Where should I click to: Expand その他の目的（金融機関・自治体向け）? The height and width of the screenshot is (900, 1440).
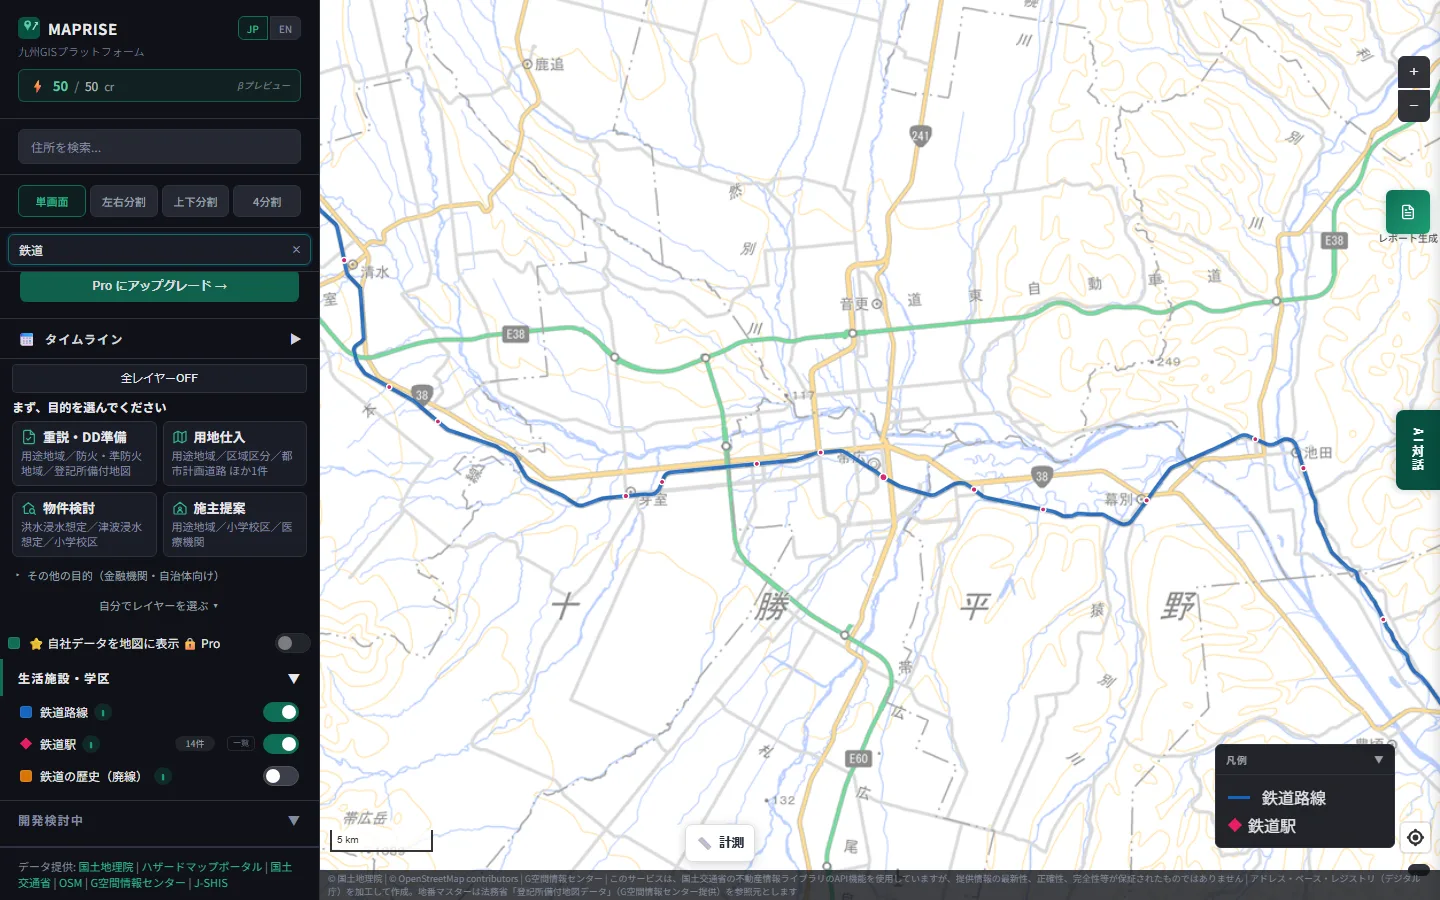click(117, 576)
